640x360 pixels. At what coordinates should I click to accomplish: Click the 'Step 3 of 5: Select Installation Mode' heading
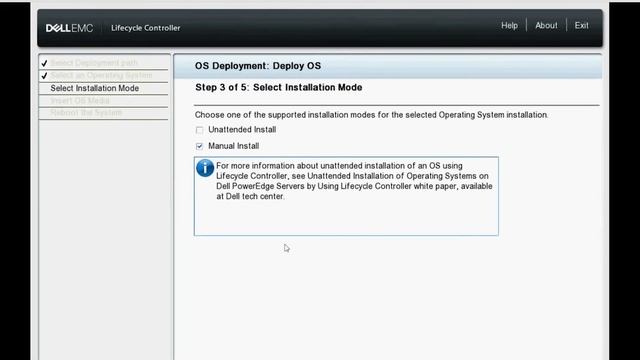click(279, 87)
